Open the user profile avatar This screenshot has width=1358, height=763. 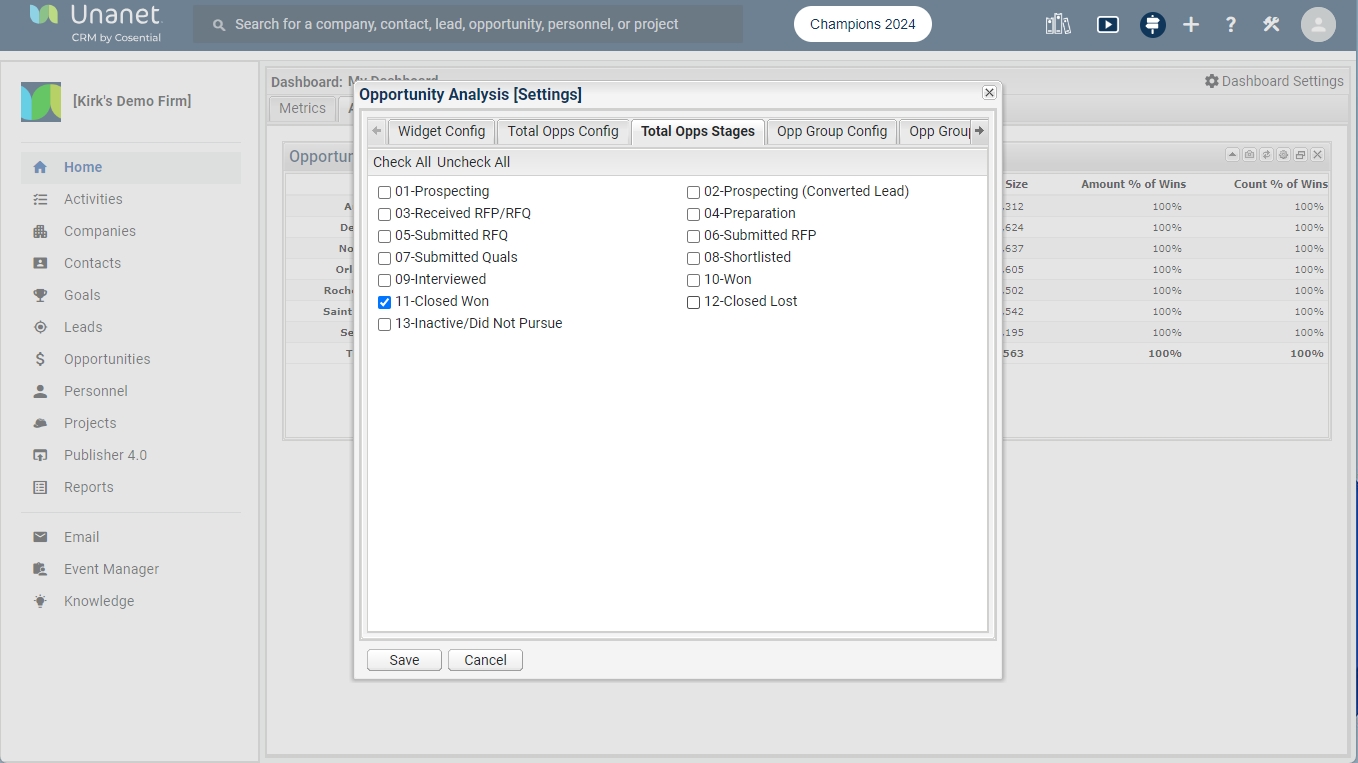coord(1318,24)
